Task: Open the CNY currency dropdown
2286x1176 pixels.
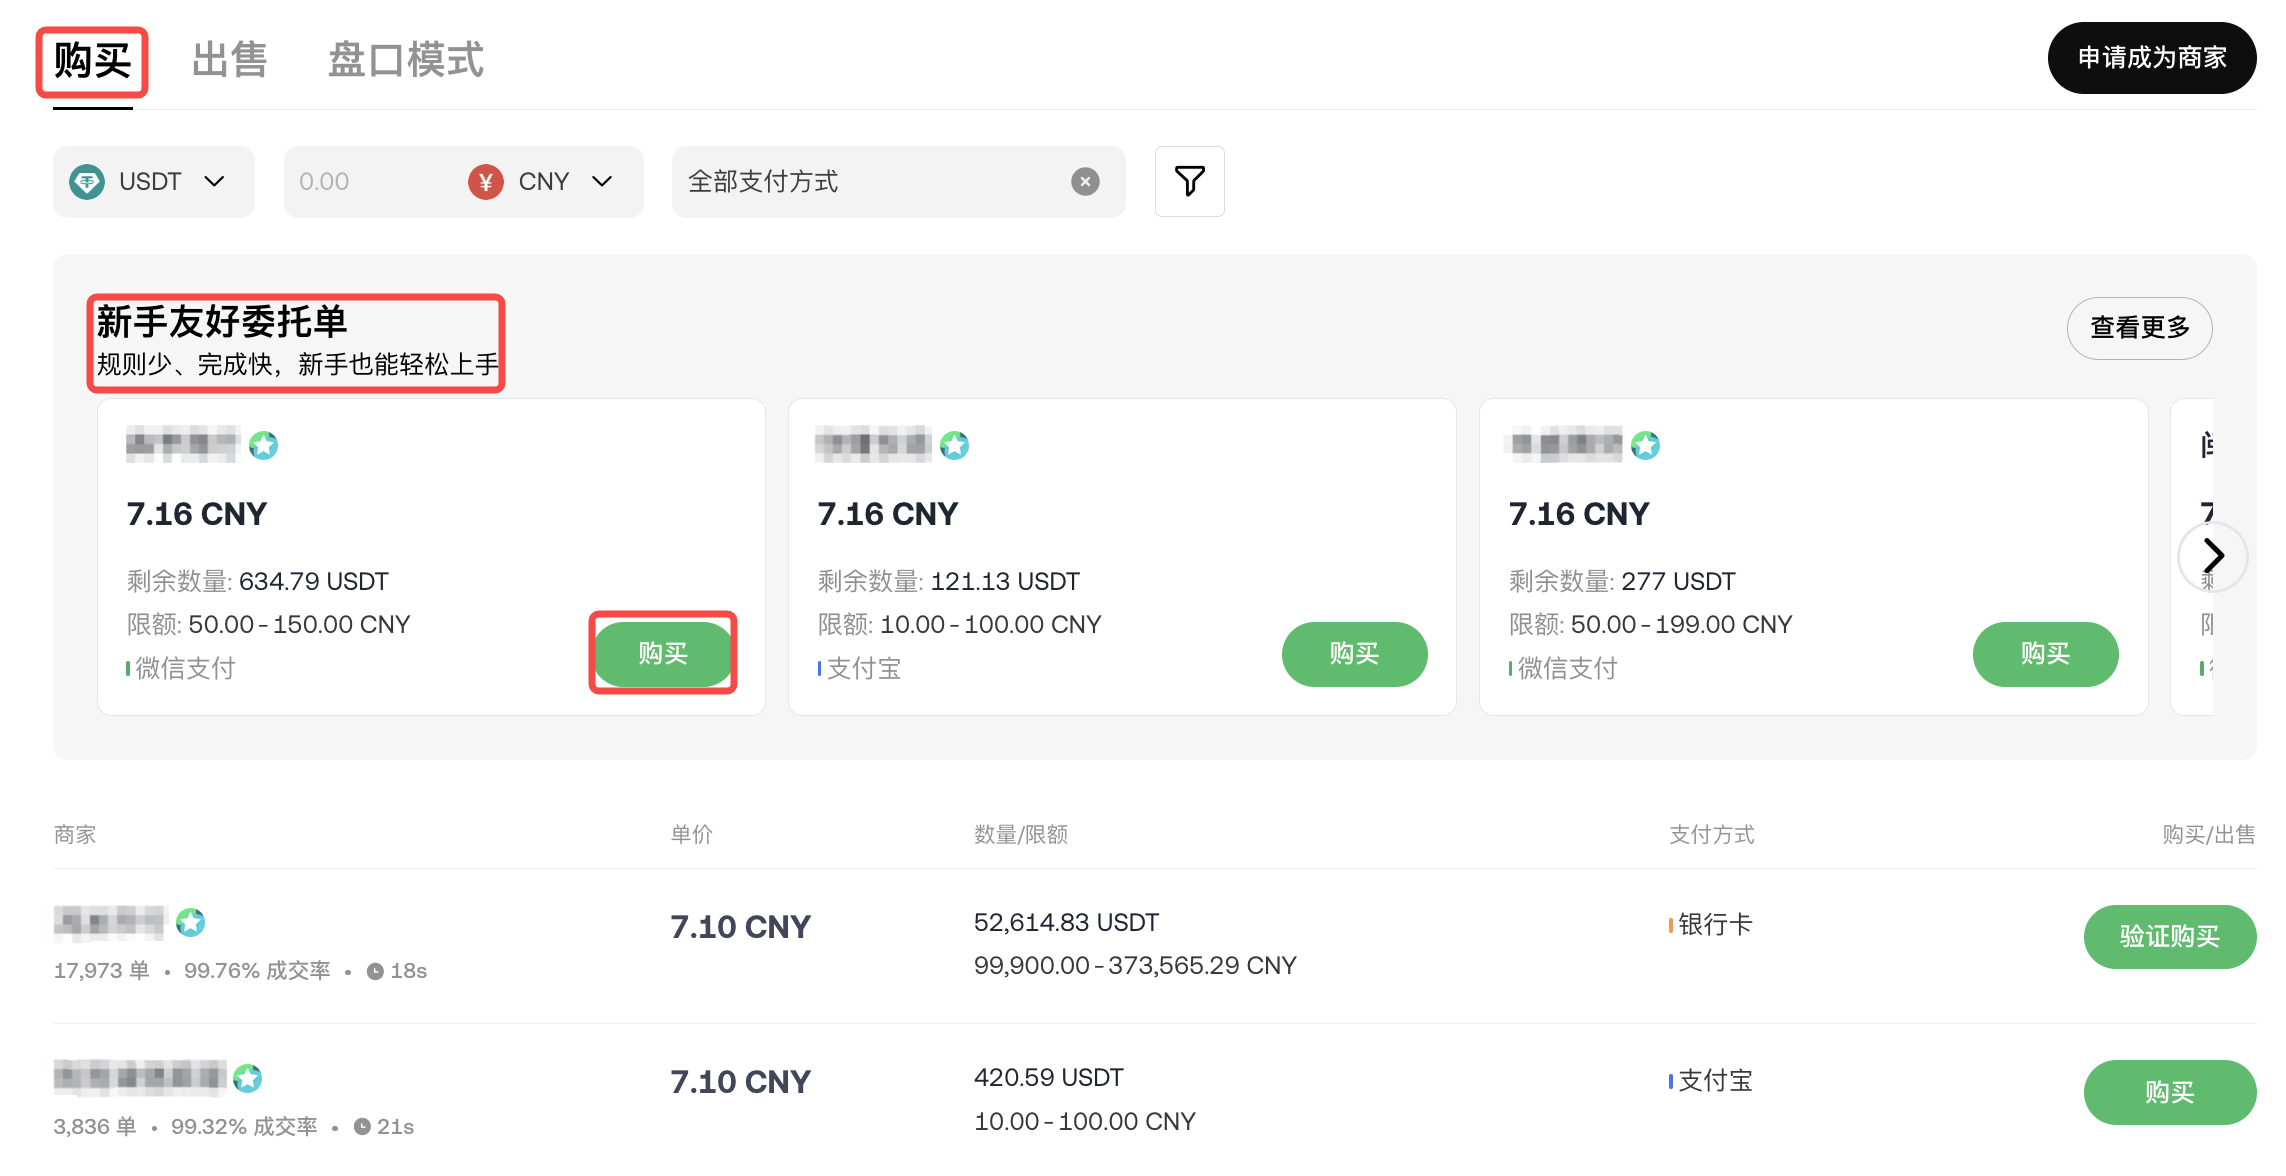Action: click(x=601, y=181)
